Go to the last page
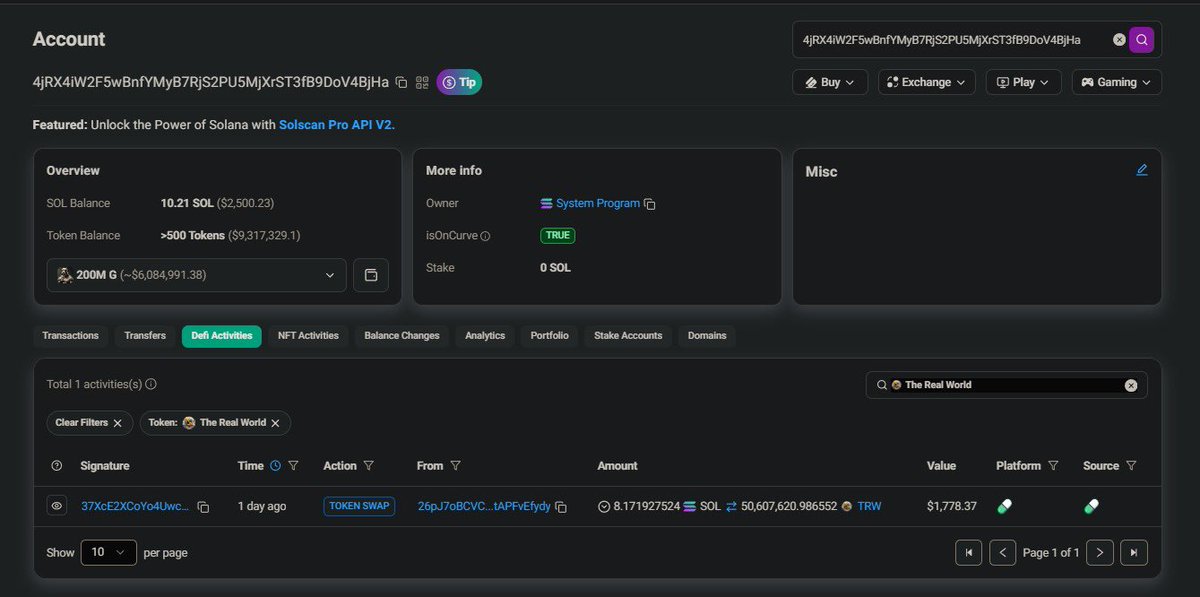 [x=1134, y=552]
